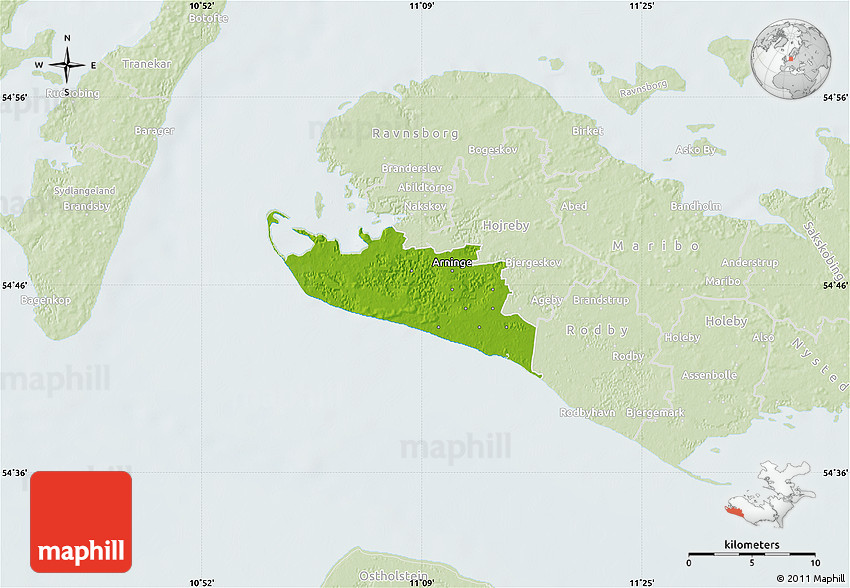Click the Tranekær label on Langeland
850x588 pixels.
[147, 64]
